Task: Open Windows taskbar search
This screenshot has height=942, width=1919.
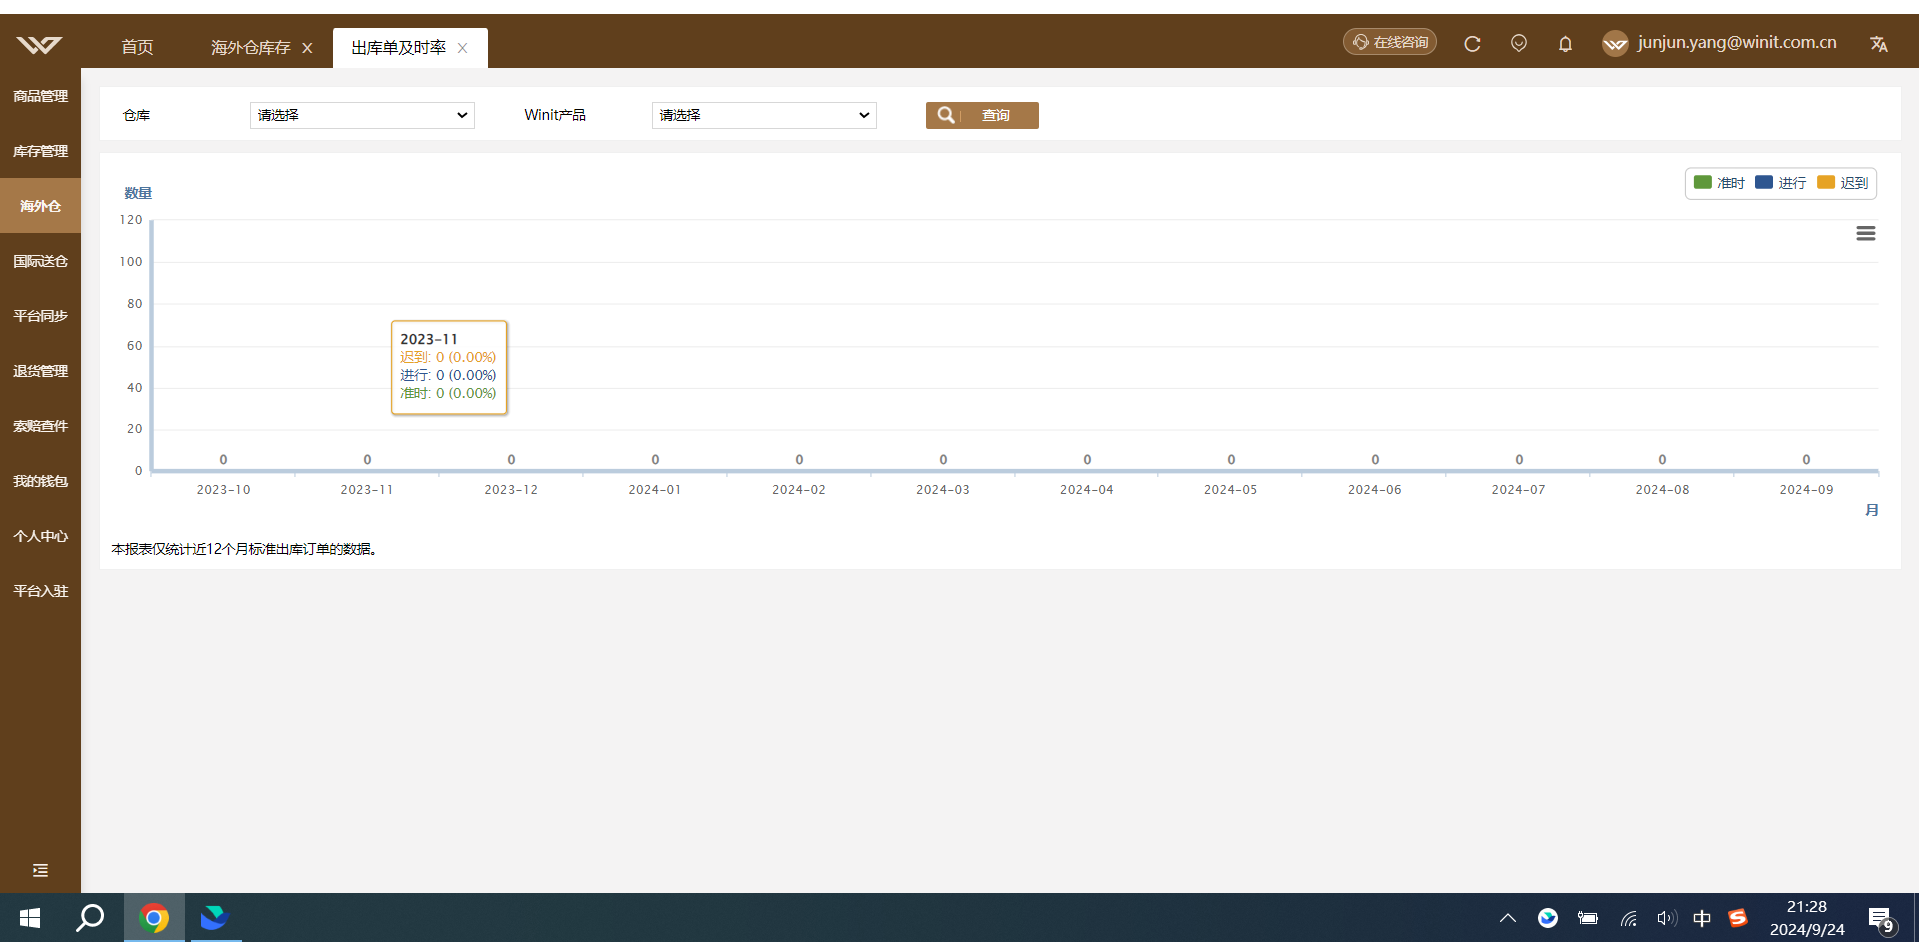Action: pos(91,918)
